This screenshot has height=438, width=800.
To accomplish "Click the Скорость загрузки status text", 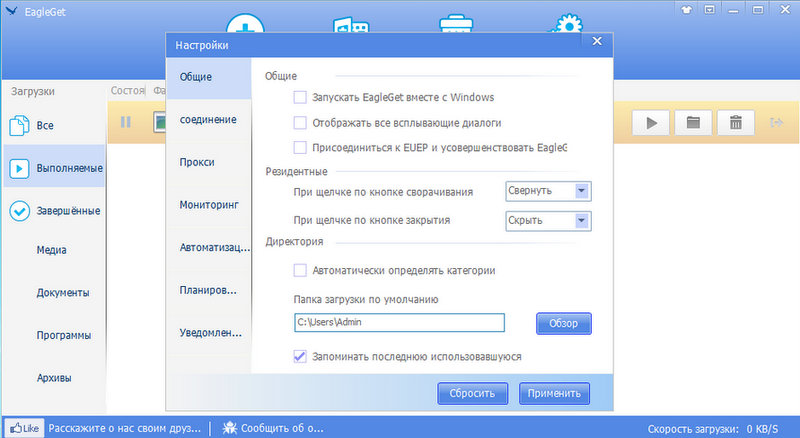I will [713, 429].
